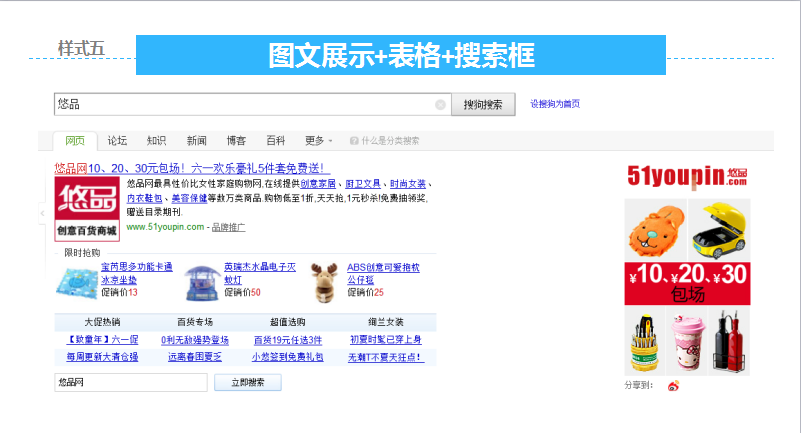
Task: Click the red and black bottles image
Action: click(729, 341)
